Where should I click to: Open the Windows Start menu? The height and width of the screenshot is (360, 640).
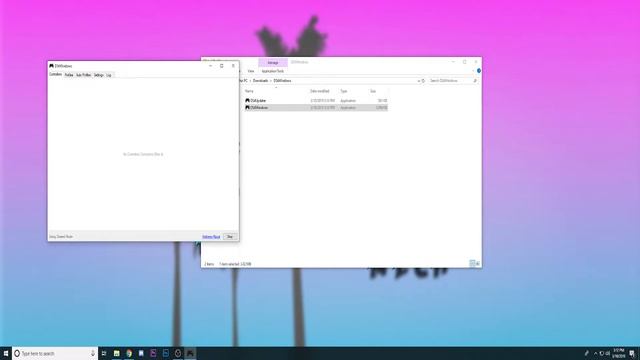coord(6,353)
